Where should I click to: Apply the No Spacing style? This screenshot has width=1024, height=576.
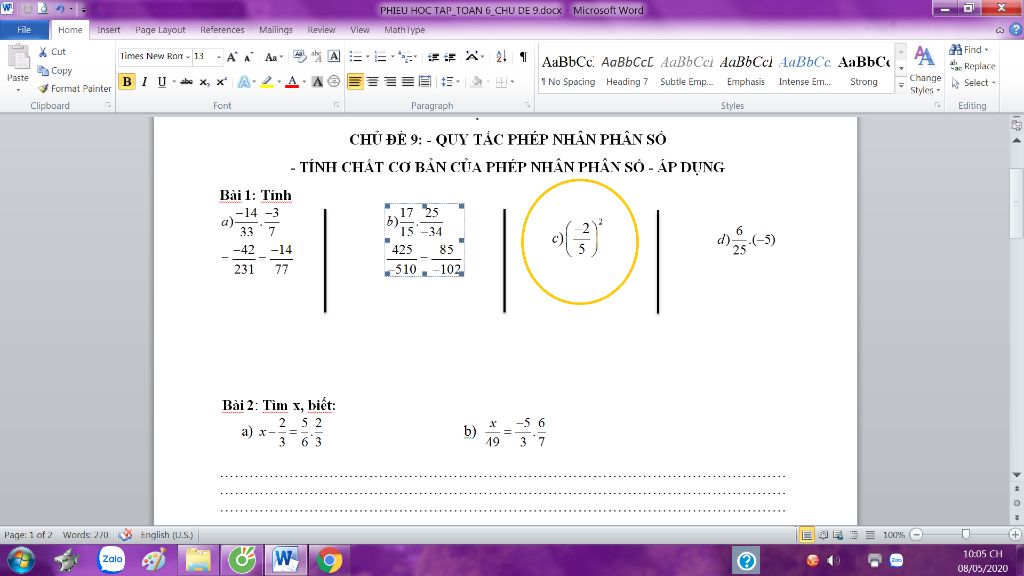(568, 70)
